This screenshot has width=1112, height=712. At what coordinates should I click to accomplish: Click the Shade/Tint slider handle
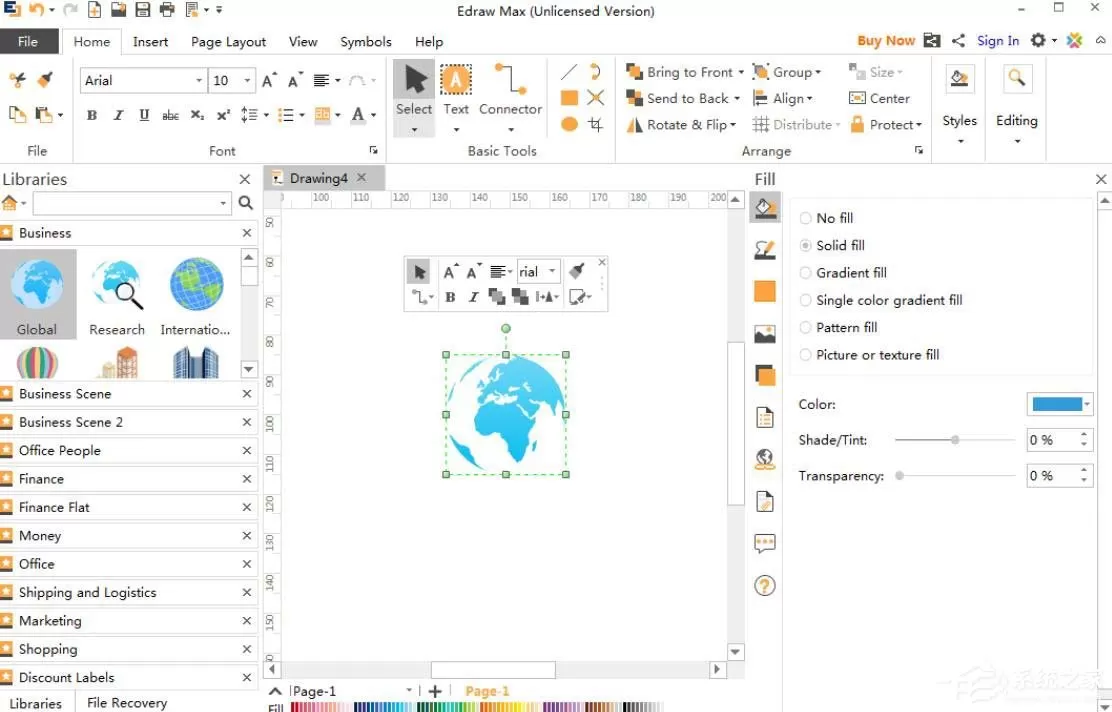pos(955,440)
